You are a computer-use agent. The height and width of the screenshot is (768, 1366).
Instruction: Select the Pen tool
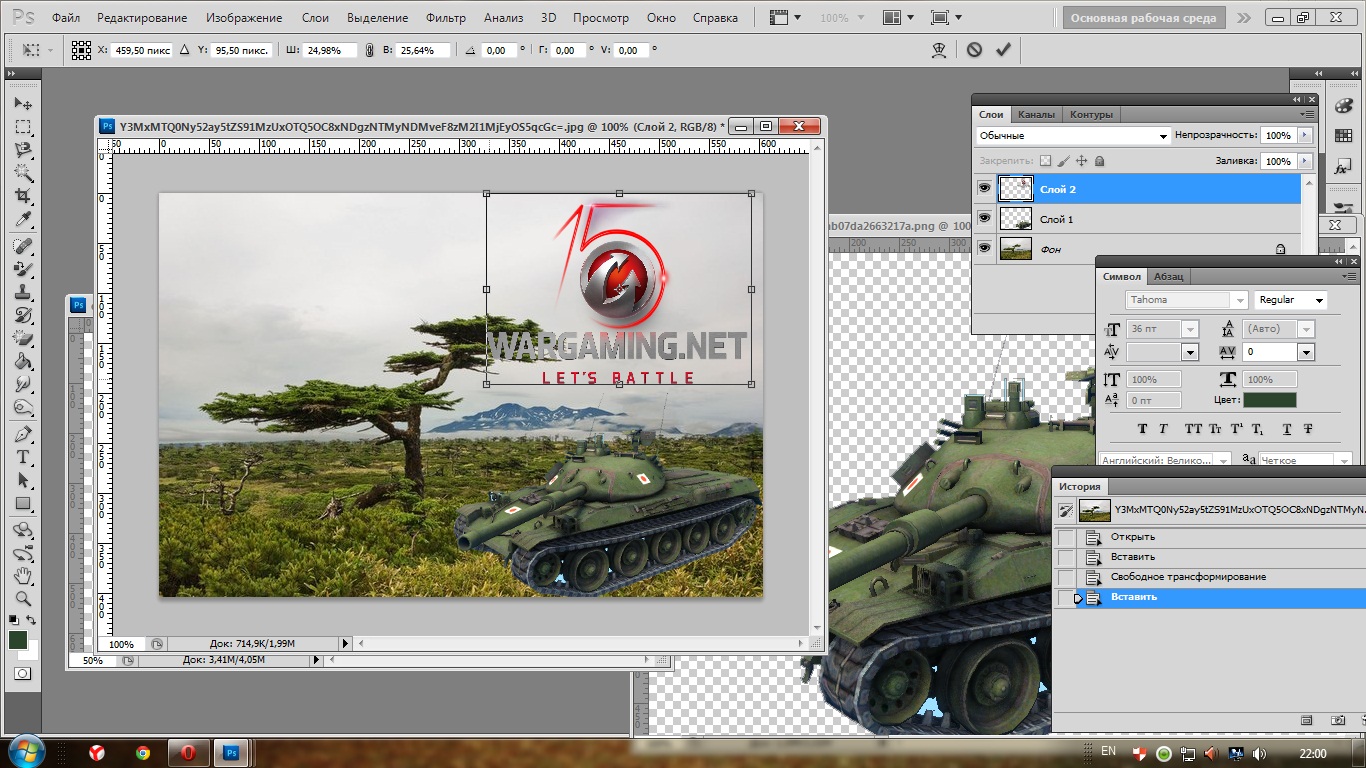coord(23,435)
